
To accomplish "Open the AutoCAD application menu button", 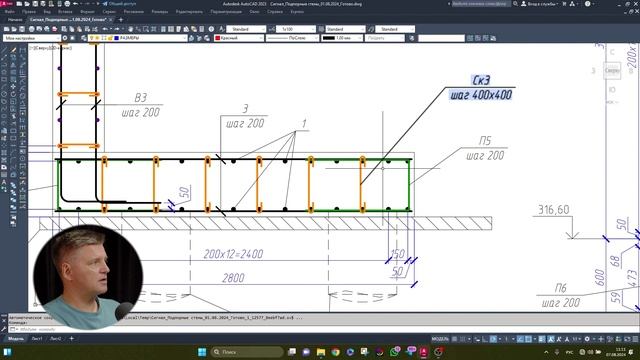I will coord(7,4).
